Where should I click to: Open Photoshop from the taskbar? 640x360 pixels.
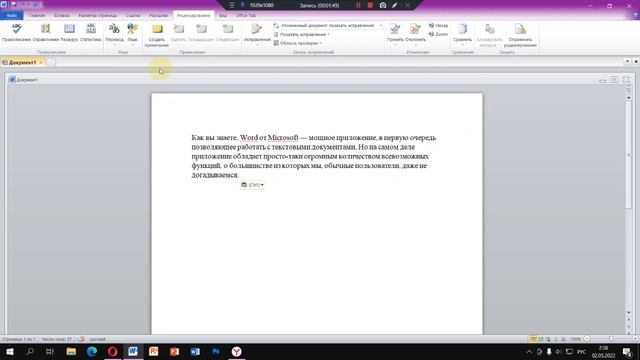click(216, 351)
